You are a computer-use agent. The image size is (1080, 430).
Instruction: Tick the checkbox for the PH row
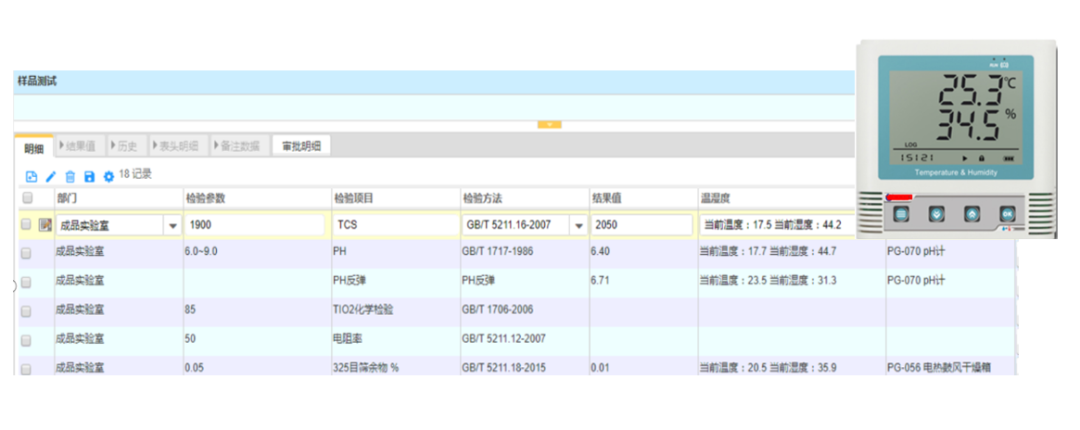click(26, 253)
